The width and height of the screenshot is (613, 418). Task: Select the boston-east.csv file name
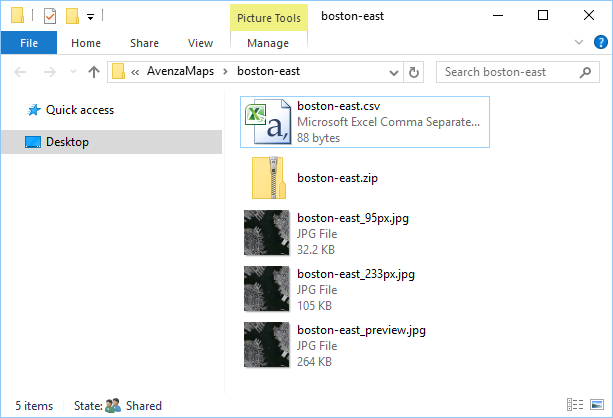339,106
